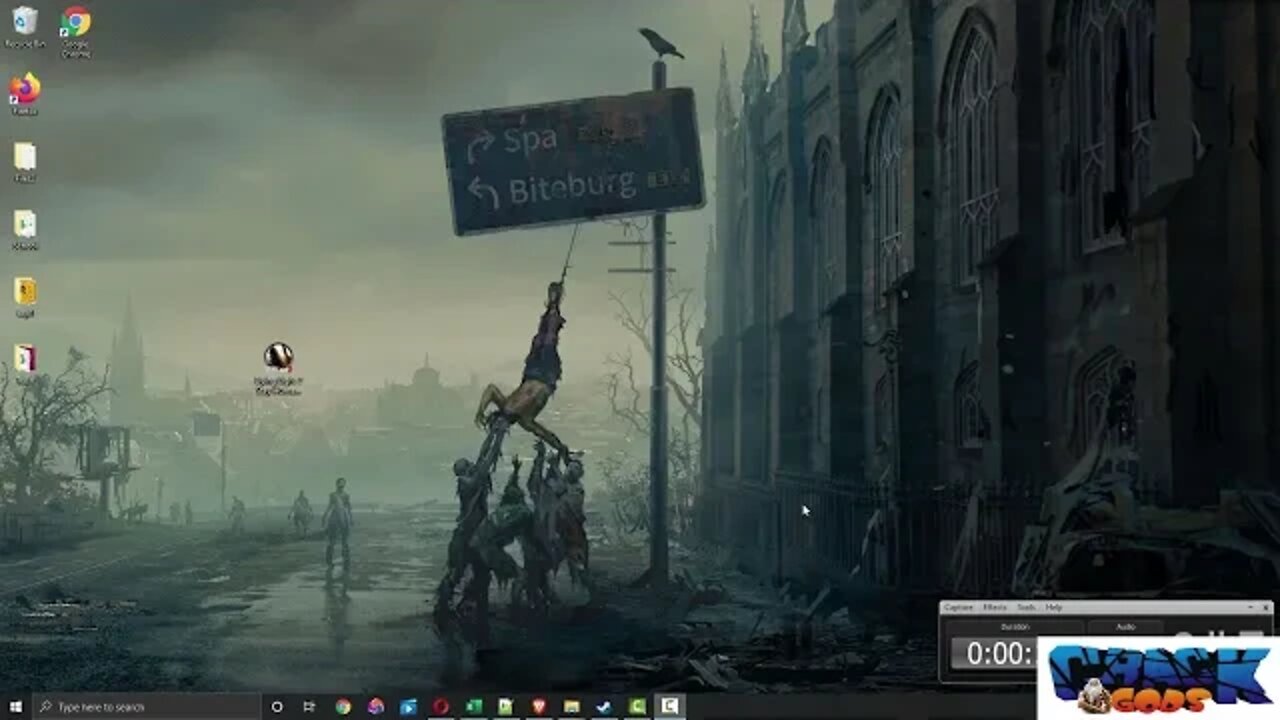Launch the Google Chrome desktop shortcut
Viewport: 1280px width, 720px height.
click(x=76, y=31)
